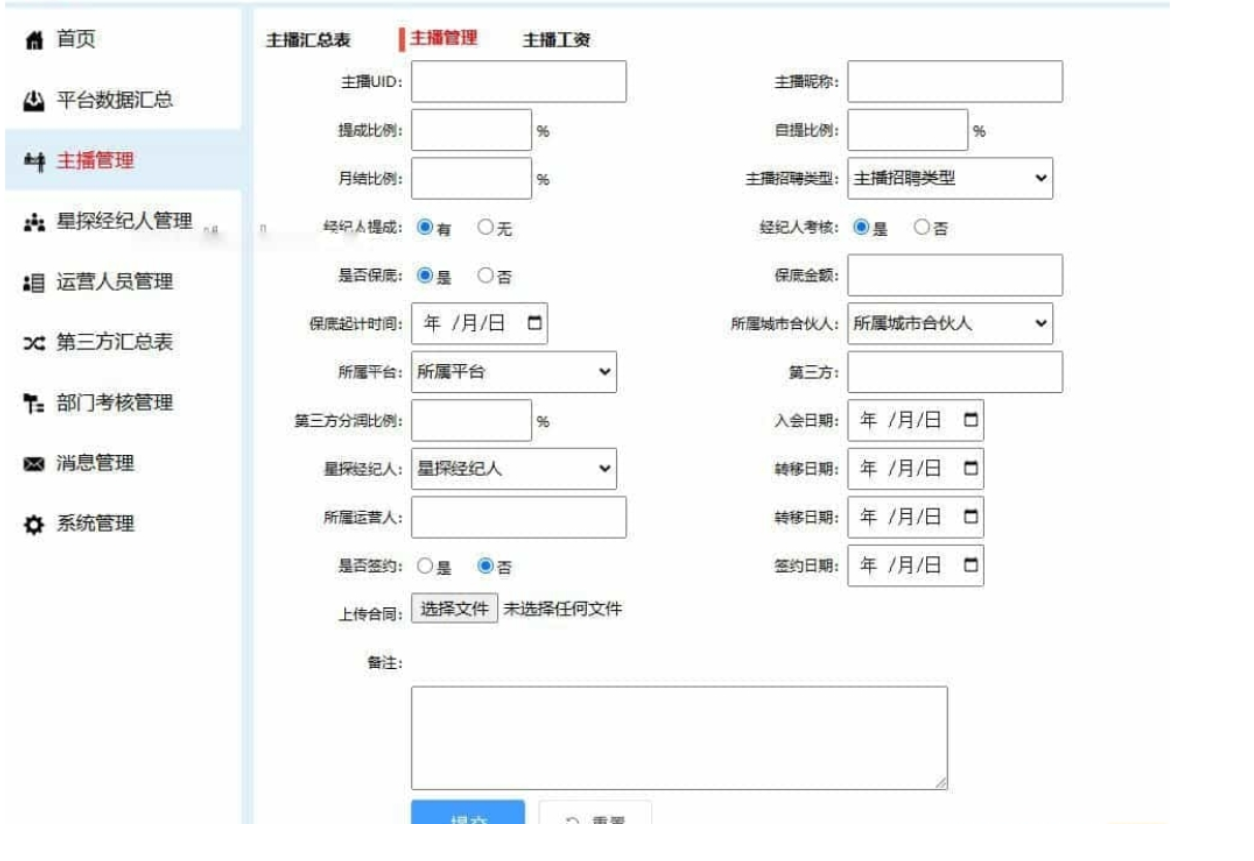The image size is (1254, 861).
Task: Click the blue 提交 submit button
Action: (x=468, y=813)
